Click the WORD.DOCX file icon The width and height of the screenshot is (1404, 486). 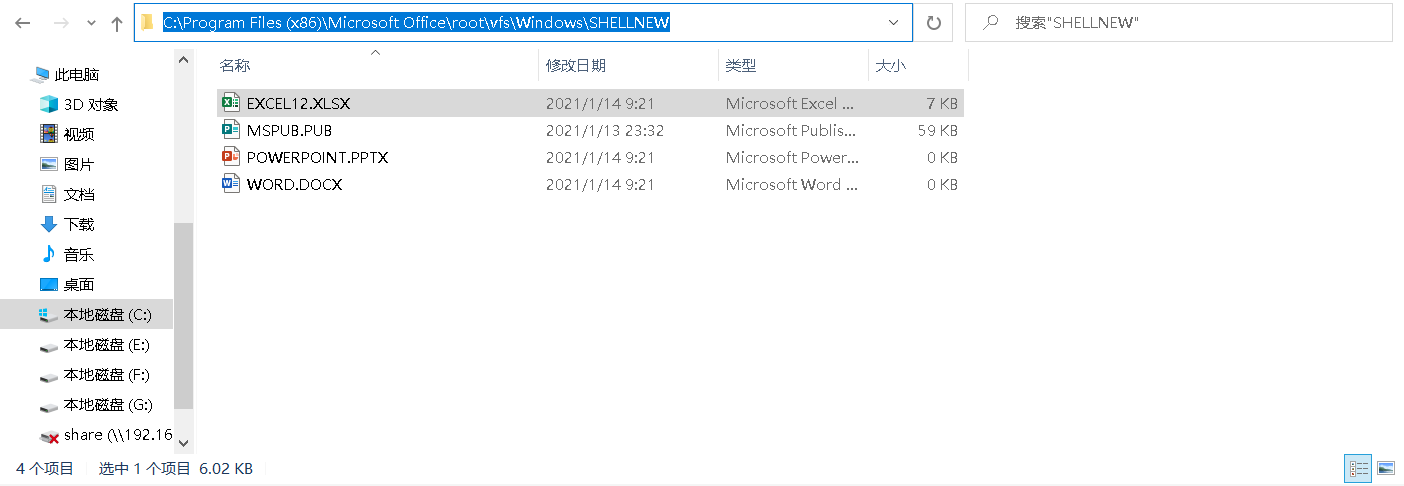tap(230, 184)
